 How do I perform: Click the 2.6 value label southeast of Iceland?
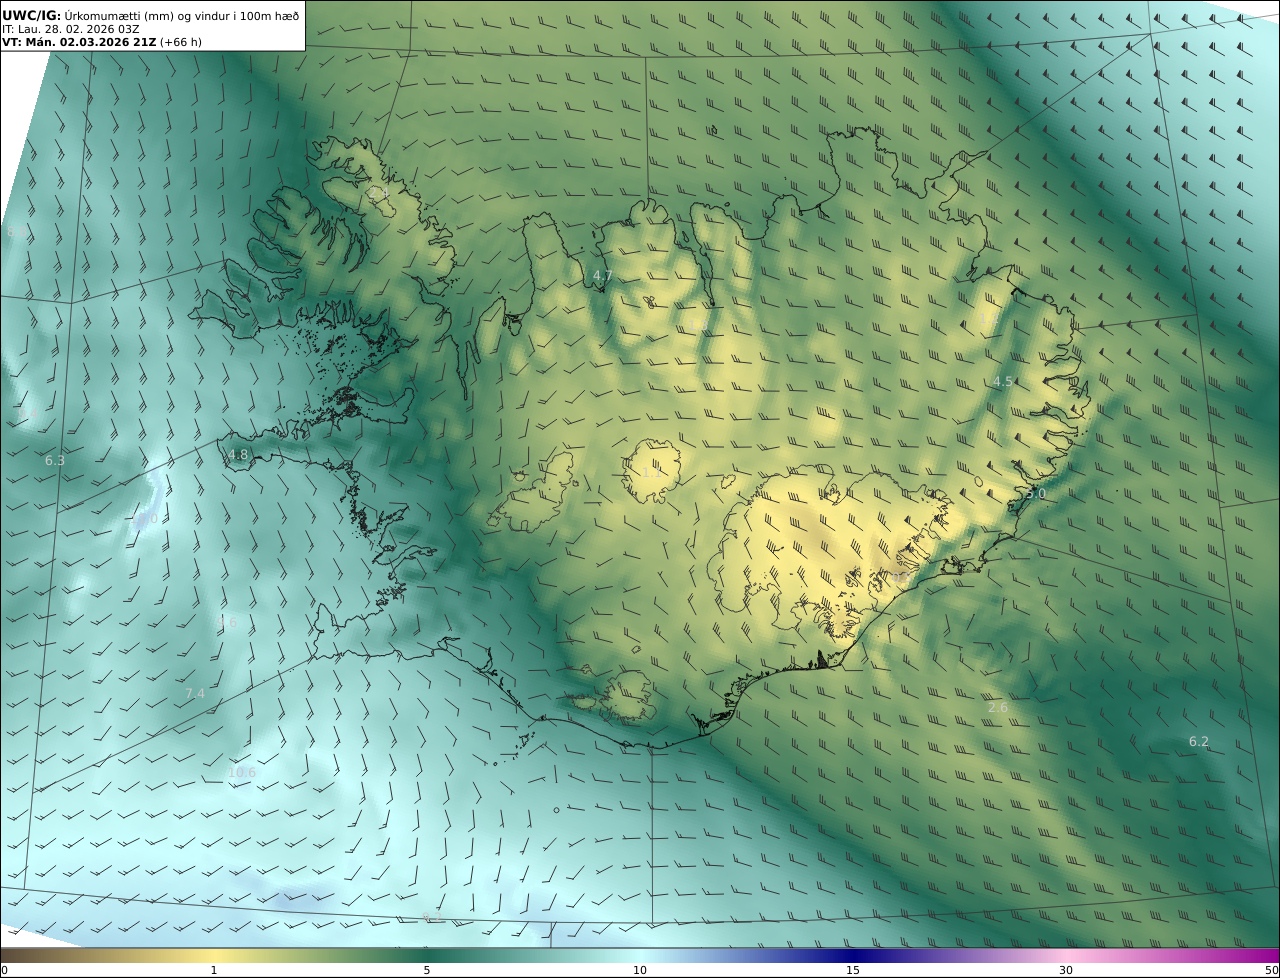(998, 707)
